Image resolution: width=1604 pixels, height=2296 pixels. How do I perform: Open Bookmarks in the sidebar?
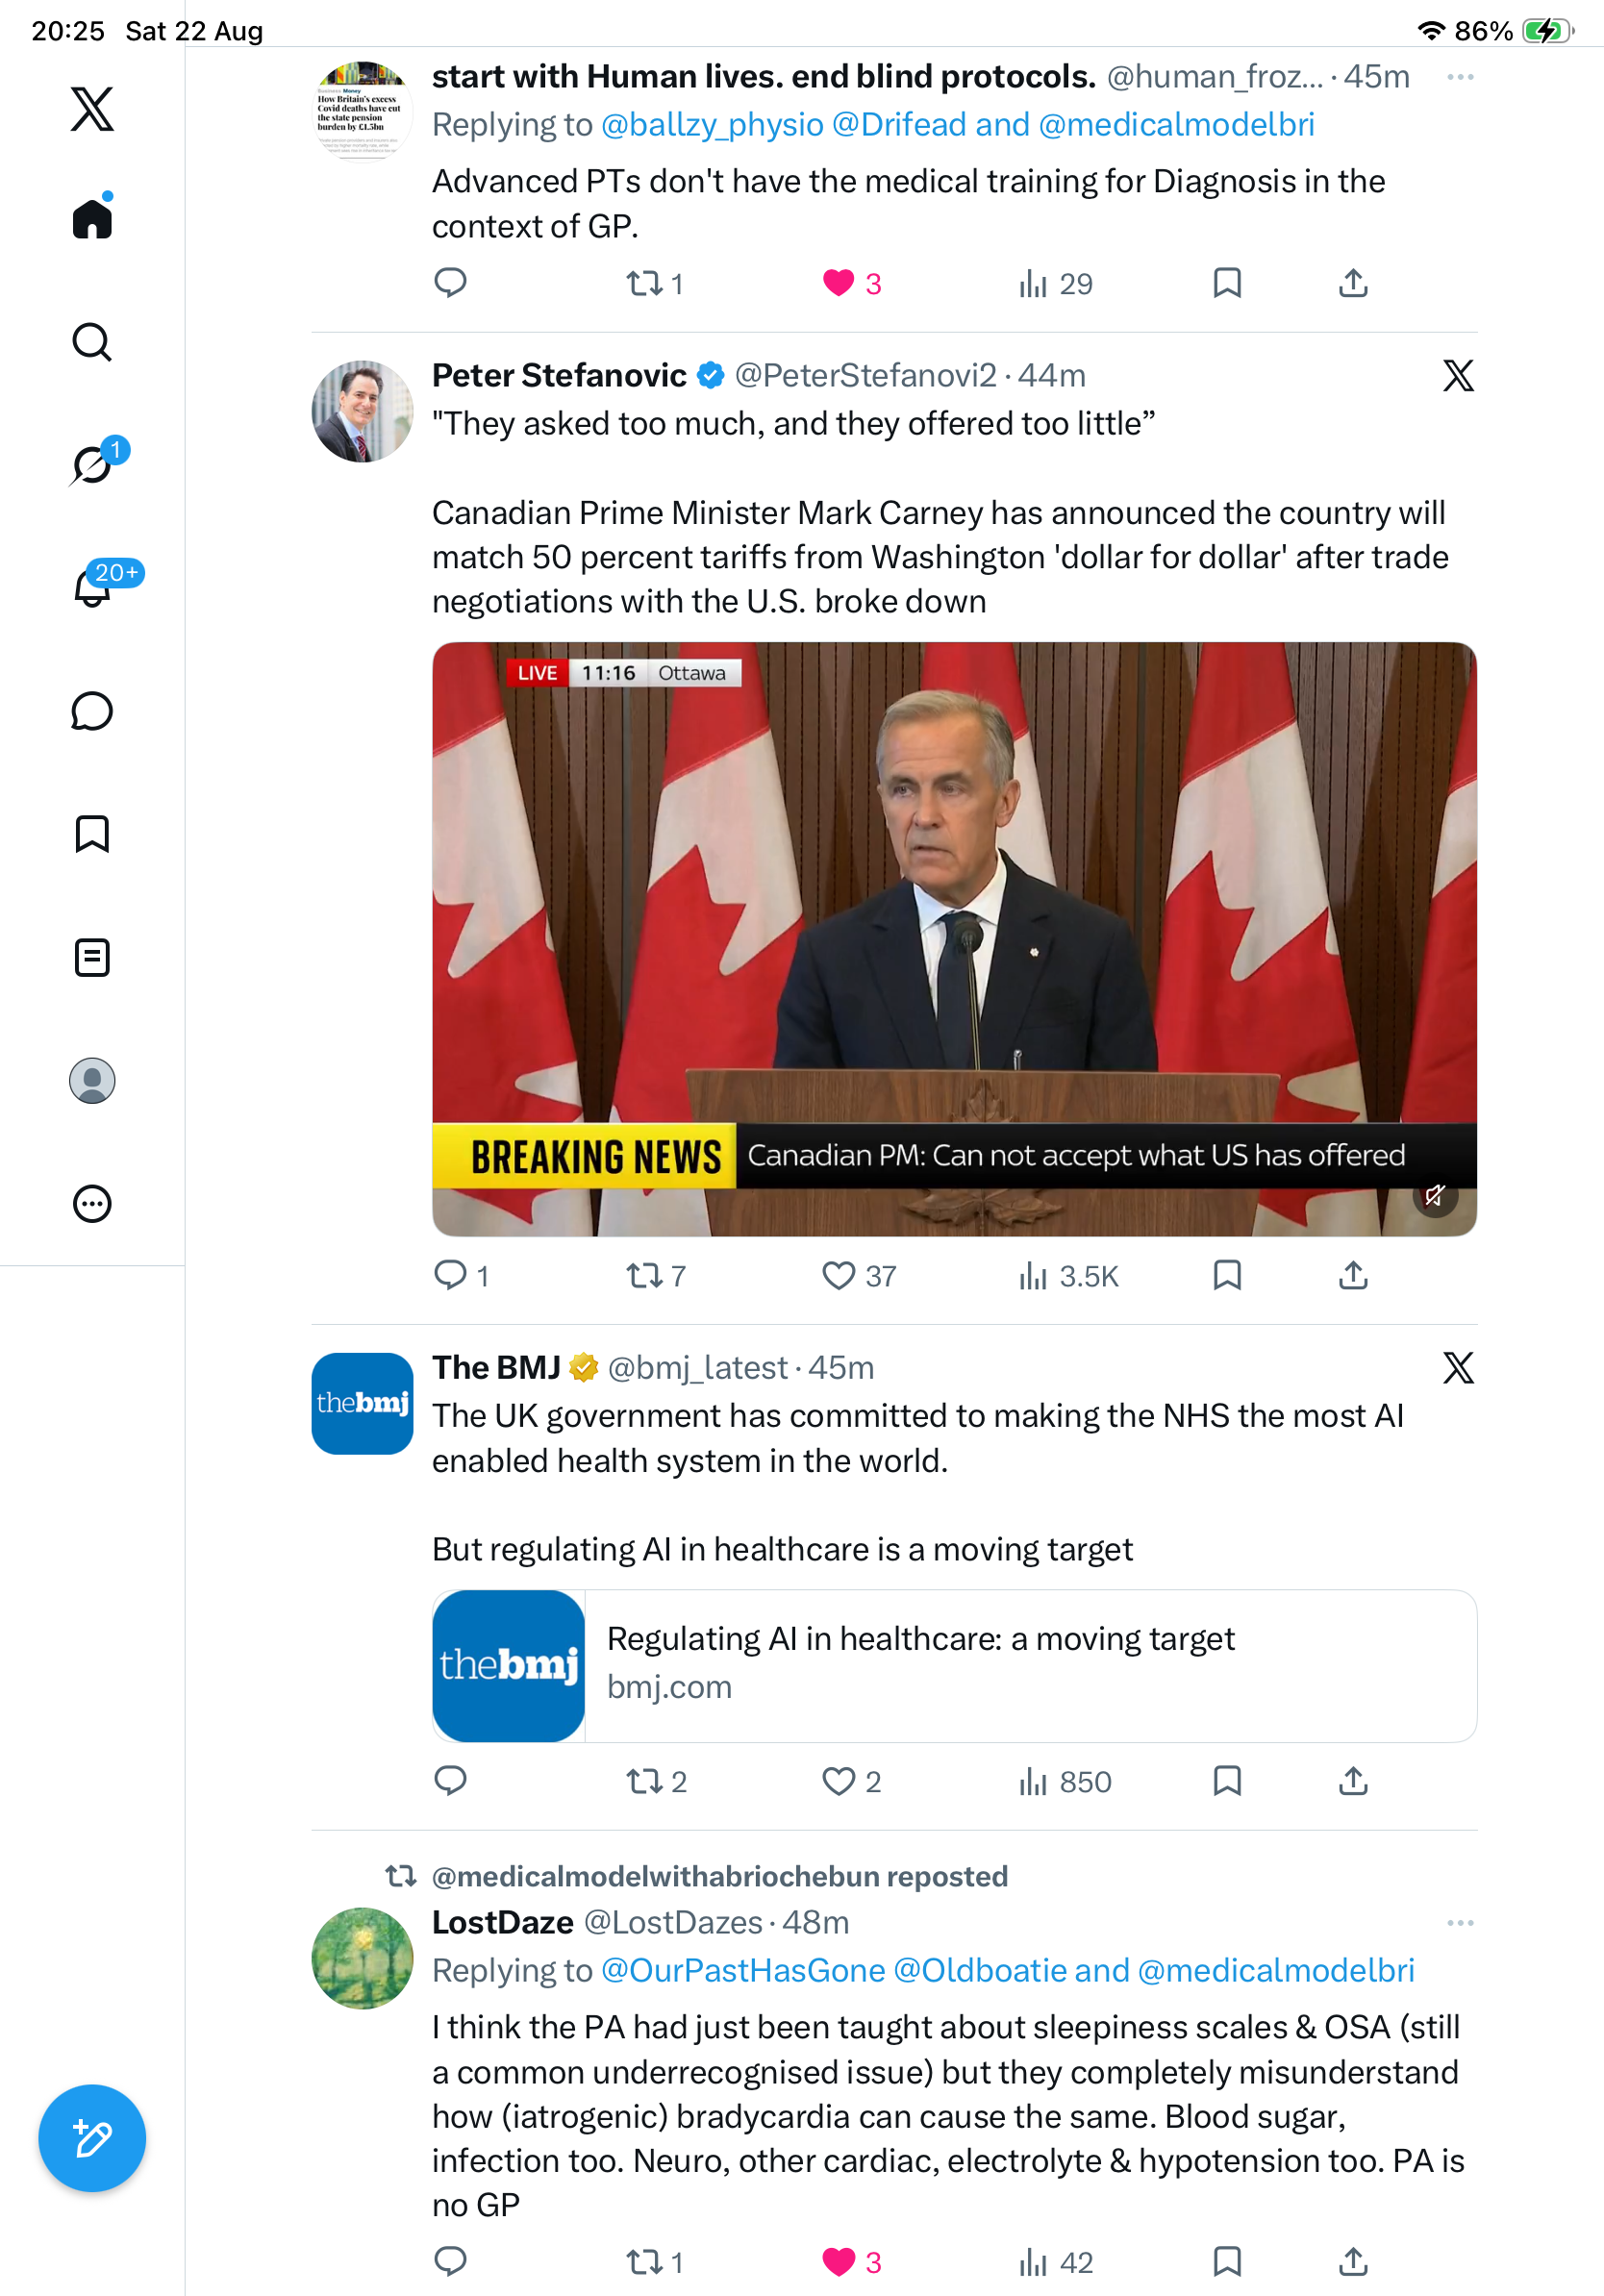[x=92, y=834]
